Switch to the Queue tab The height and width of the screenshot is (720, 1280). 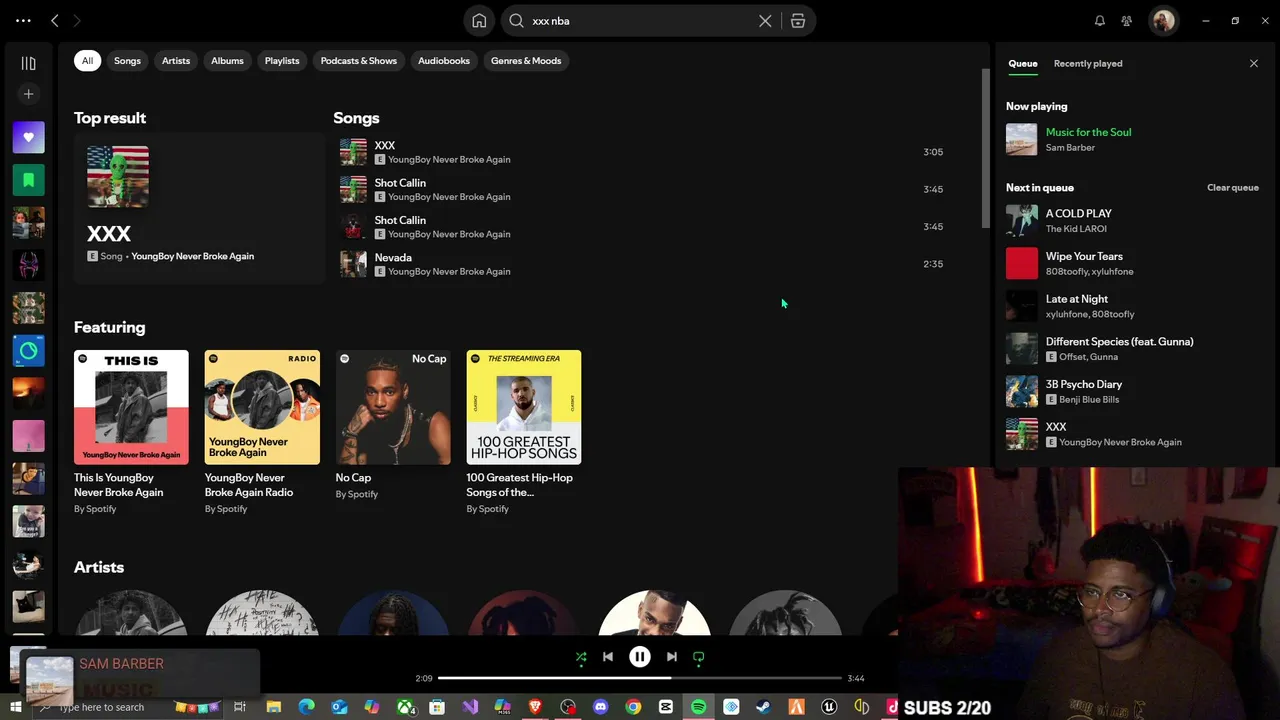[x=1022, y=63]
